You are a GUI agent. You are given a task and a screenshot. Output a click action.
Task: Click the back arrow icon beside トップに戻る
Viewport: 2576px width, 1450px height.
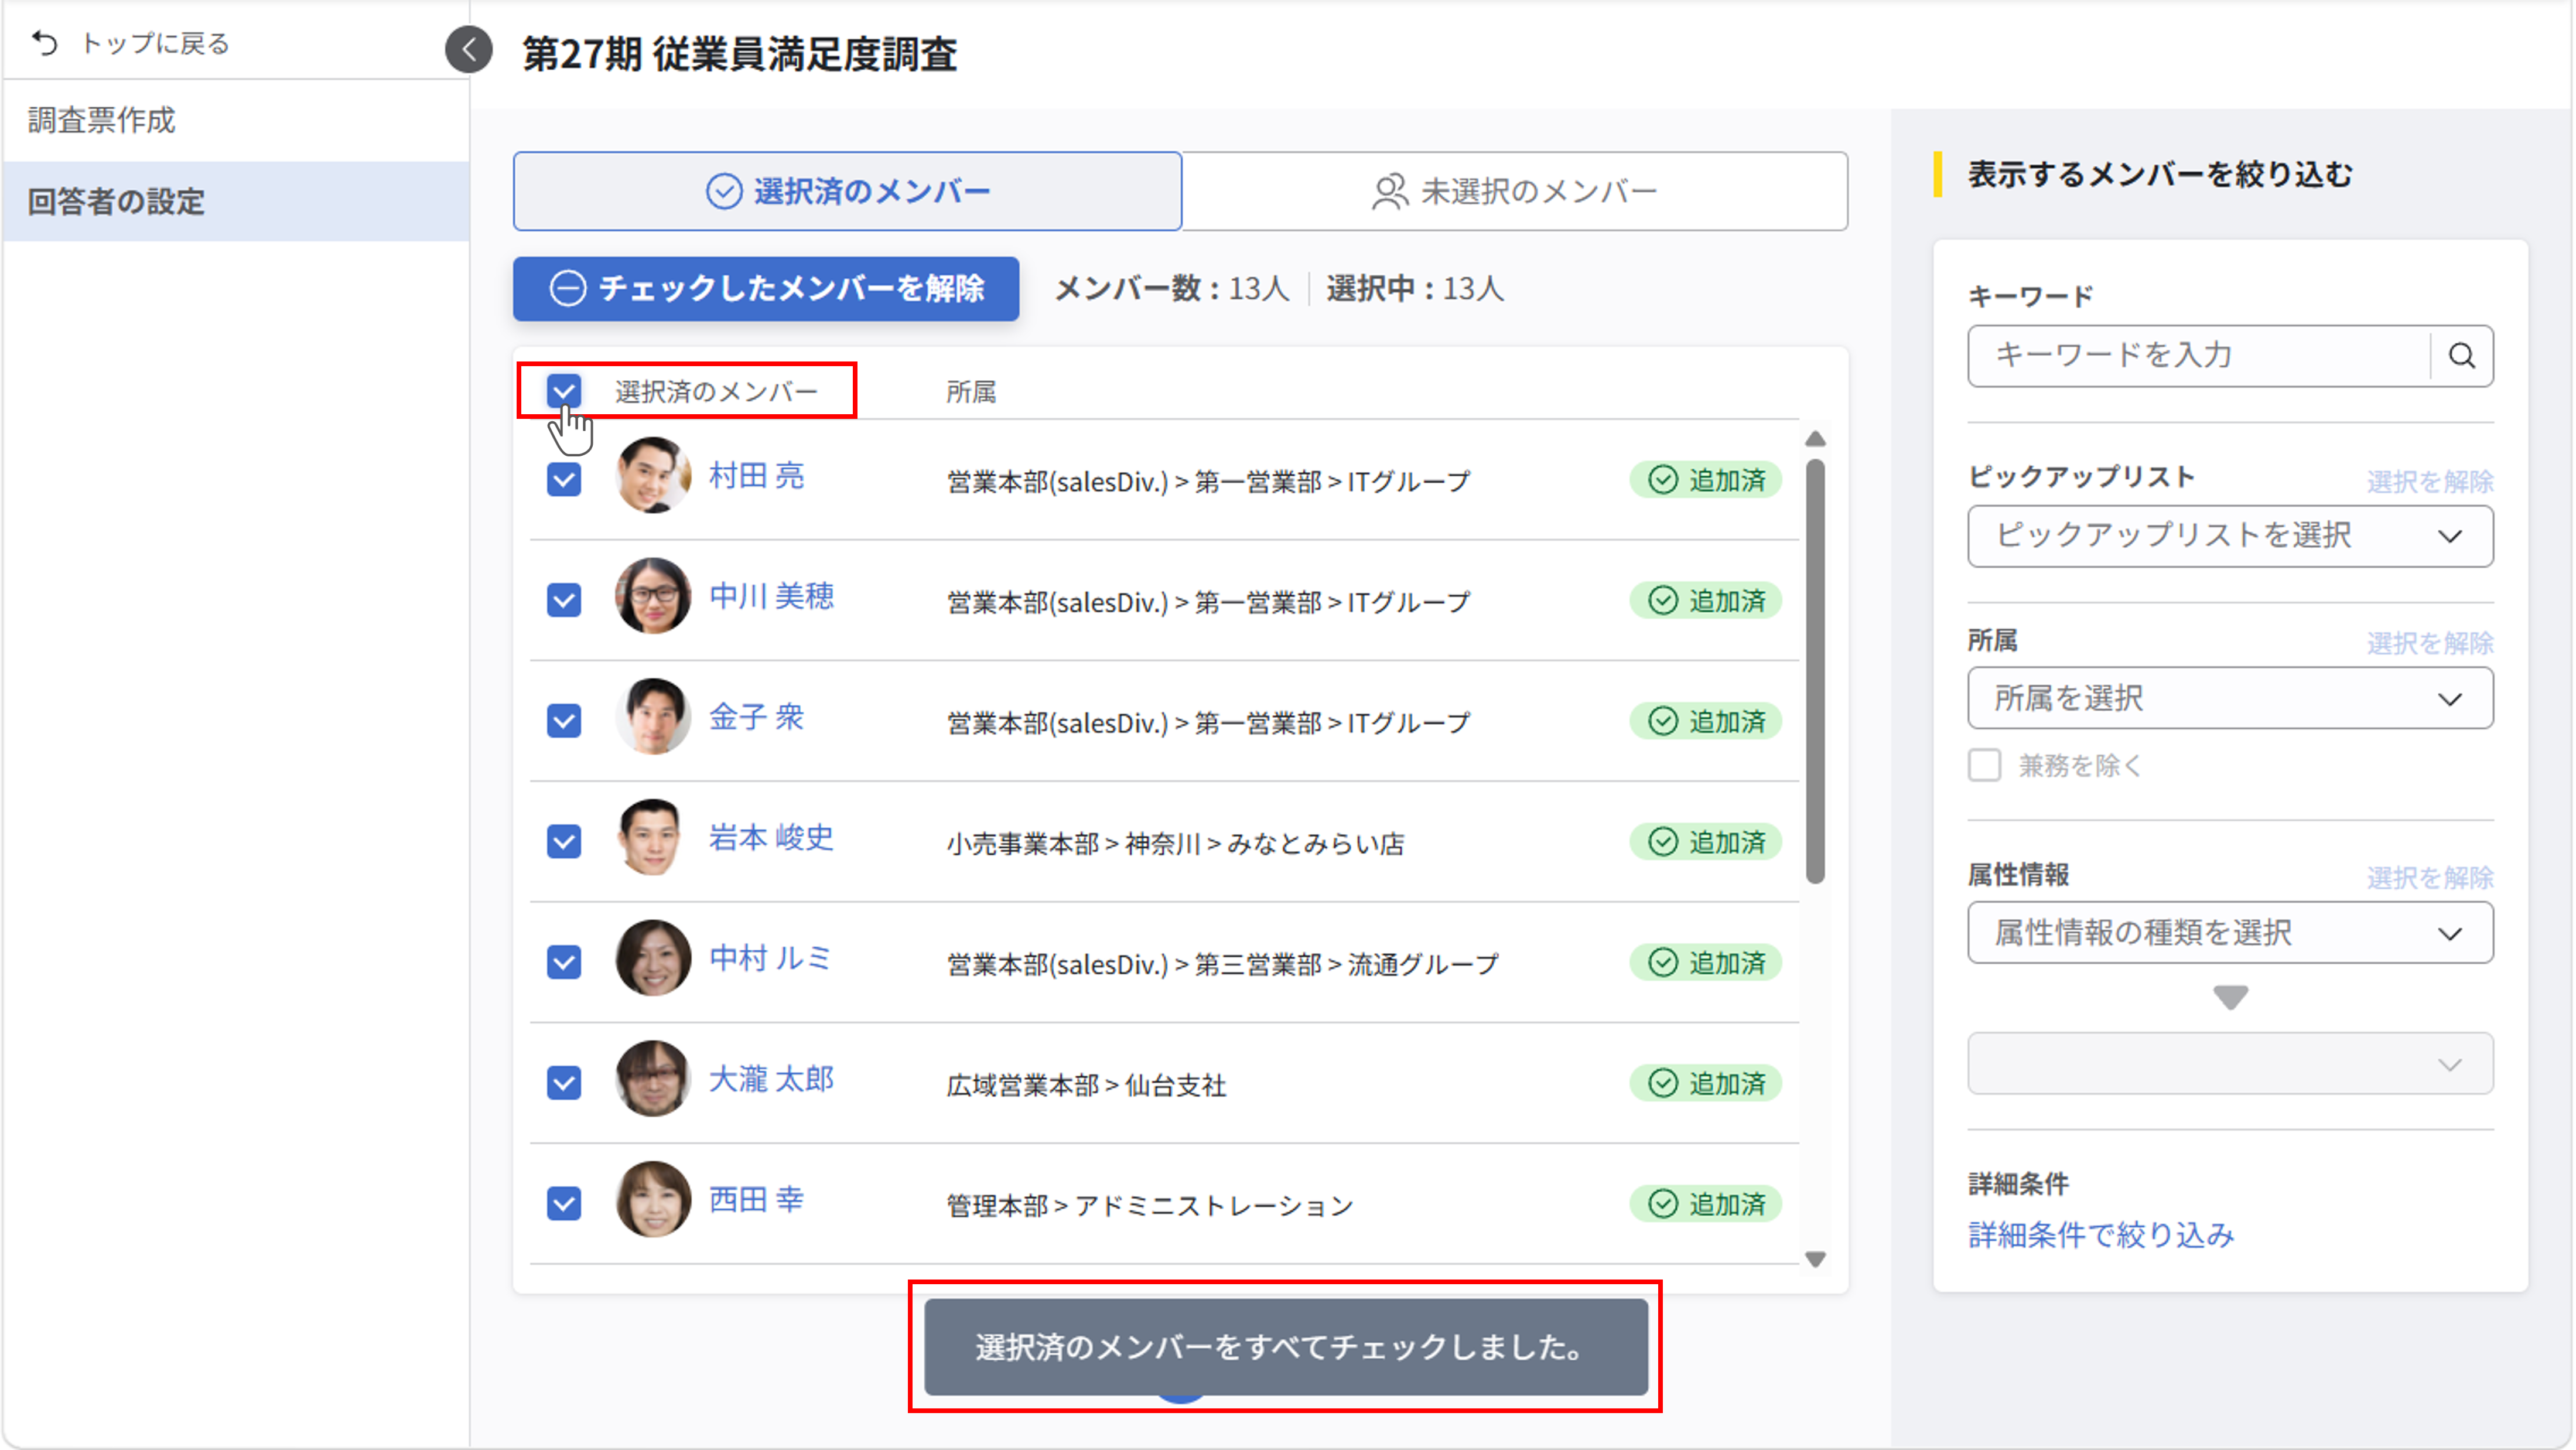coord(44,43)
